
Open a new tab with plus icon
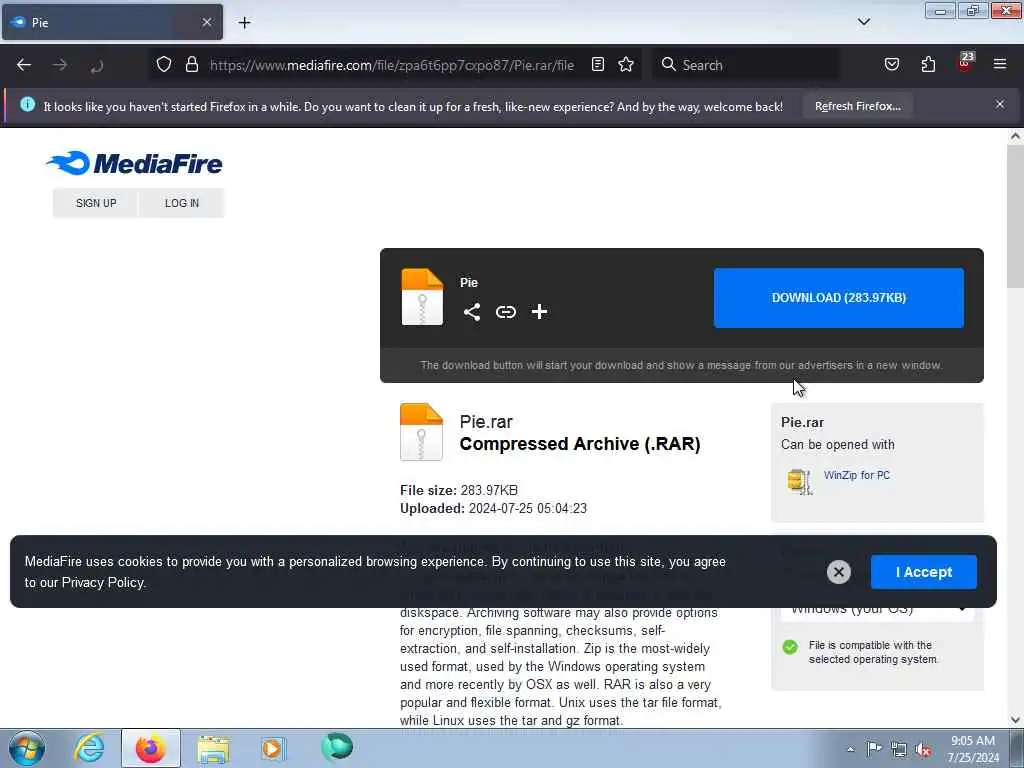[x=244, y=23]
